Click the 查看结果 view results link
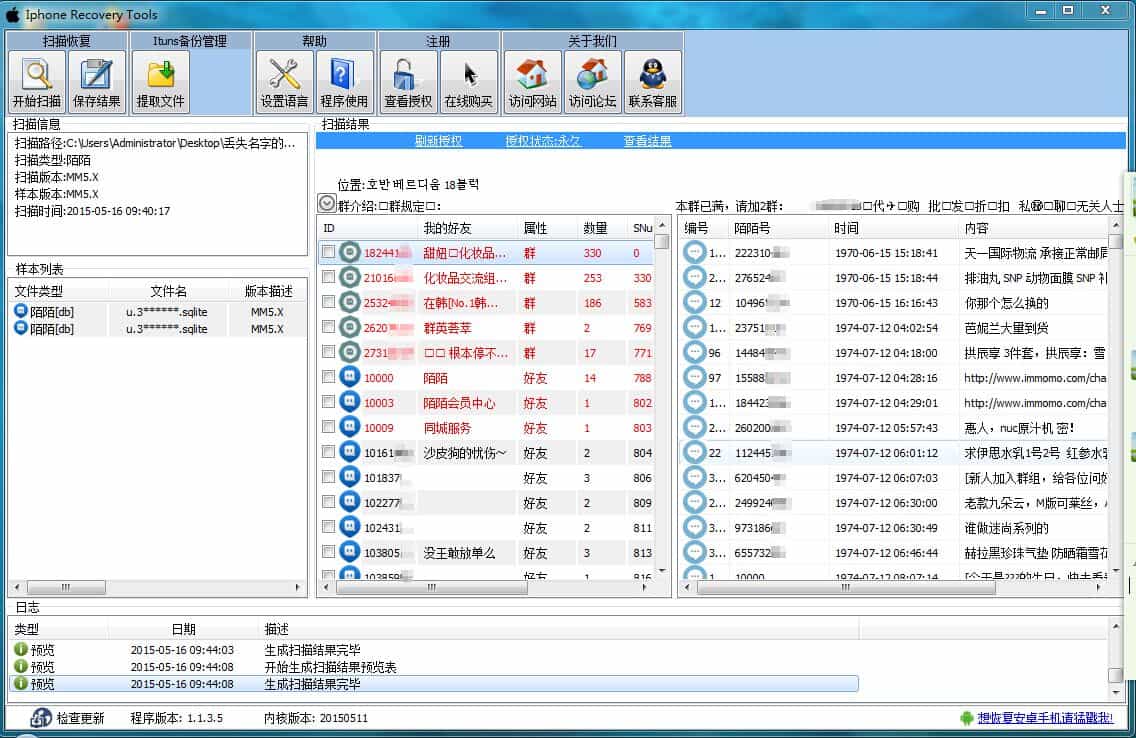 [647, 141]
